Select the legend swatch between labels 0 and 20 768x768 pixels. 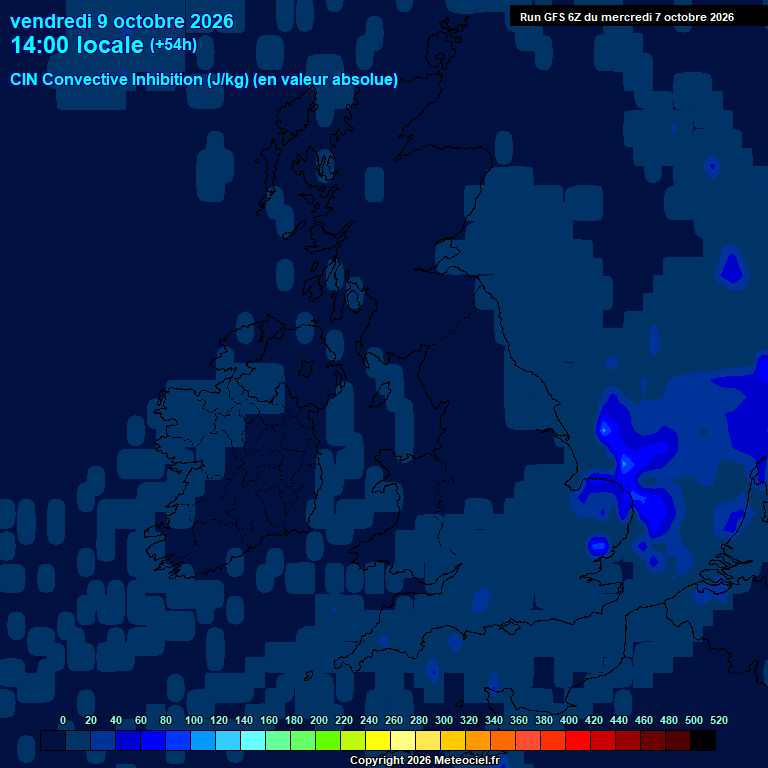coord(78,740)
